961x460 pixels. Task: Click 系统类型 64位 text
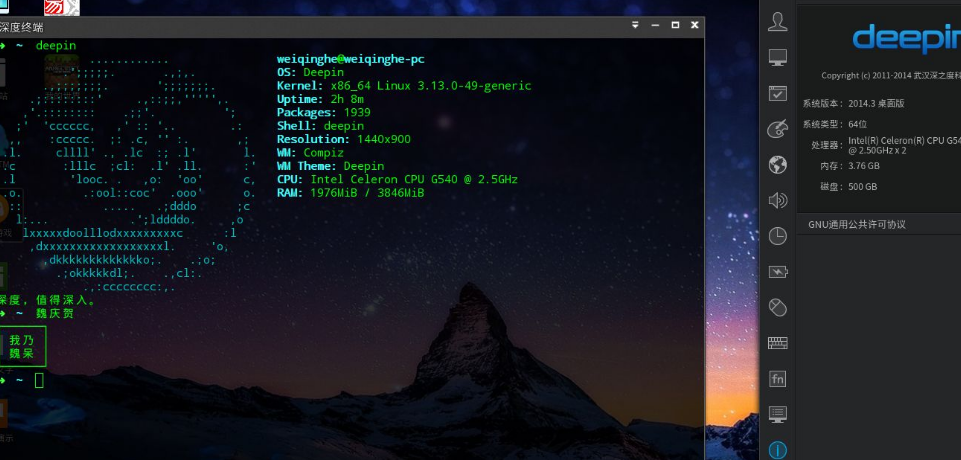(x=835, y=124)
